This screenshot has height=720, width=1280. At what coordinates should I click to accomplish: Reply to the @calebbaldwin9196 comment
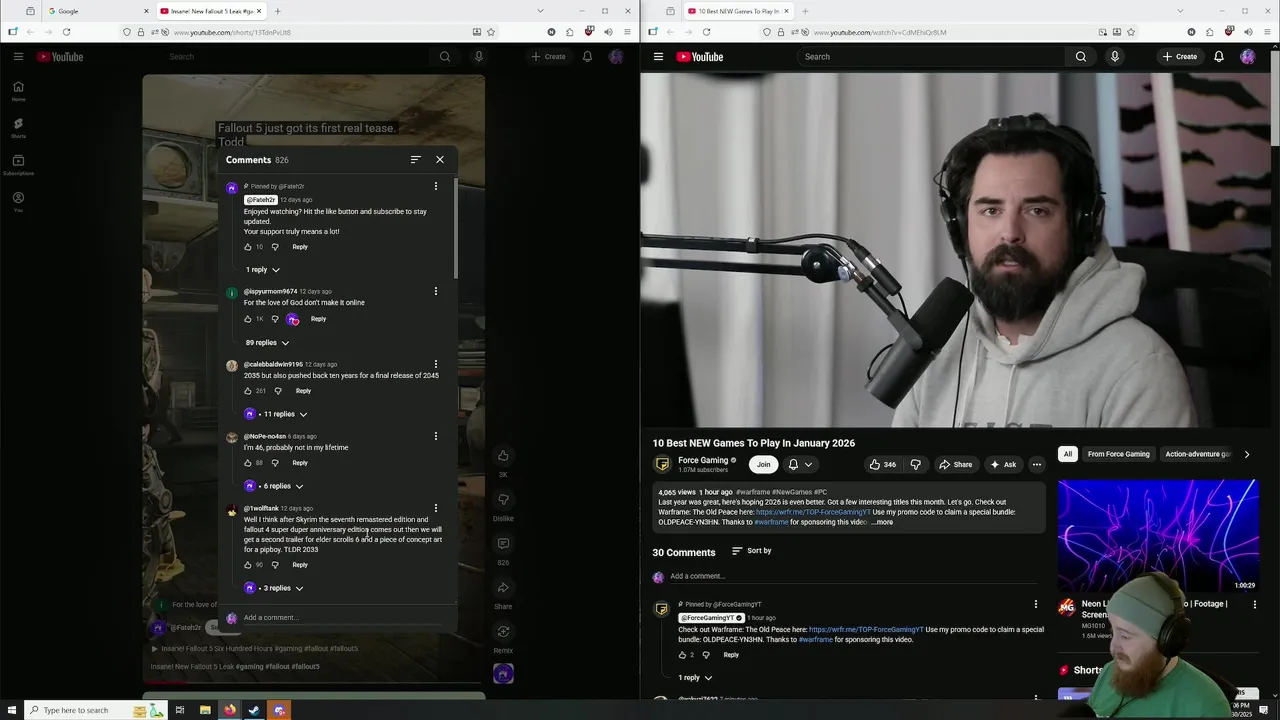coord(303,391)
